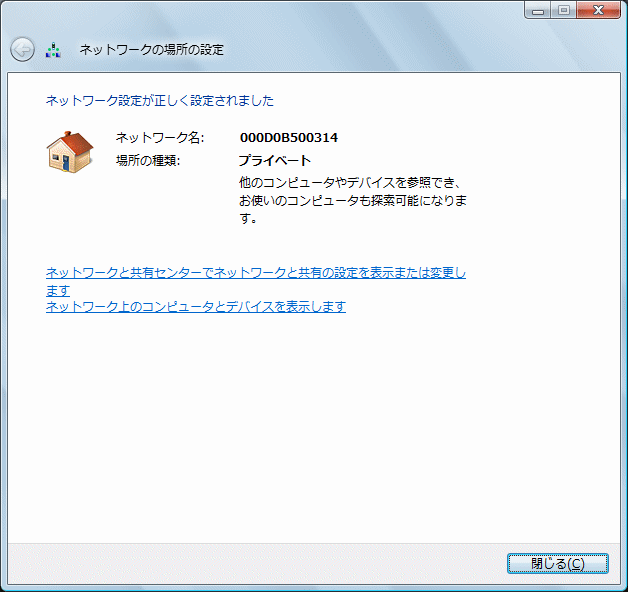628x592 pixels.
Task: Click the ネットワークの場所の設定 title text
Action: (x=151, y=49)
